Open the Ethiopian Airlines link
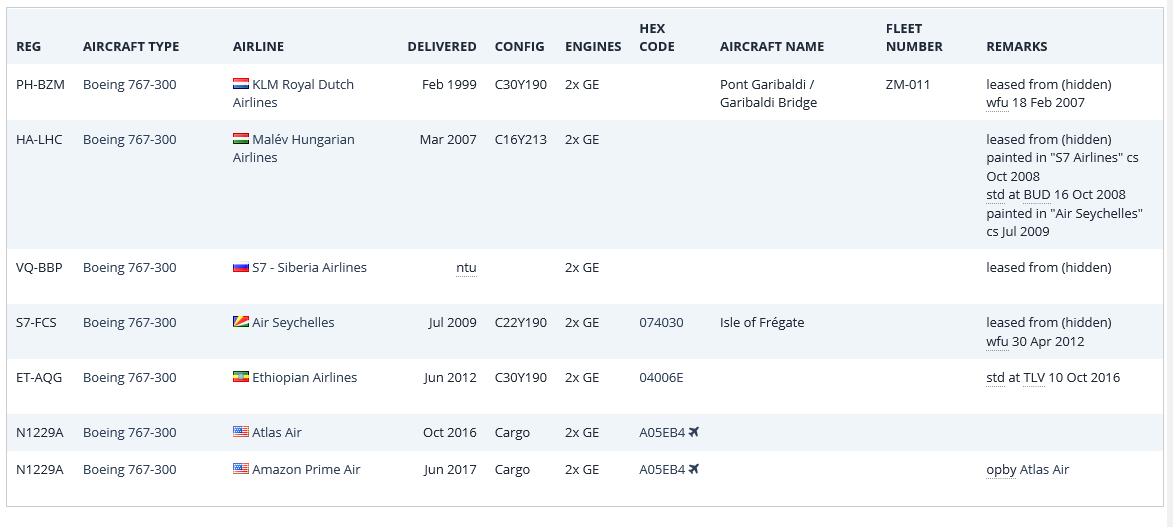 pos(304,377)
